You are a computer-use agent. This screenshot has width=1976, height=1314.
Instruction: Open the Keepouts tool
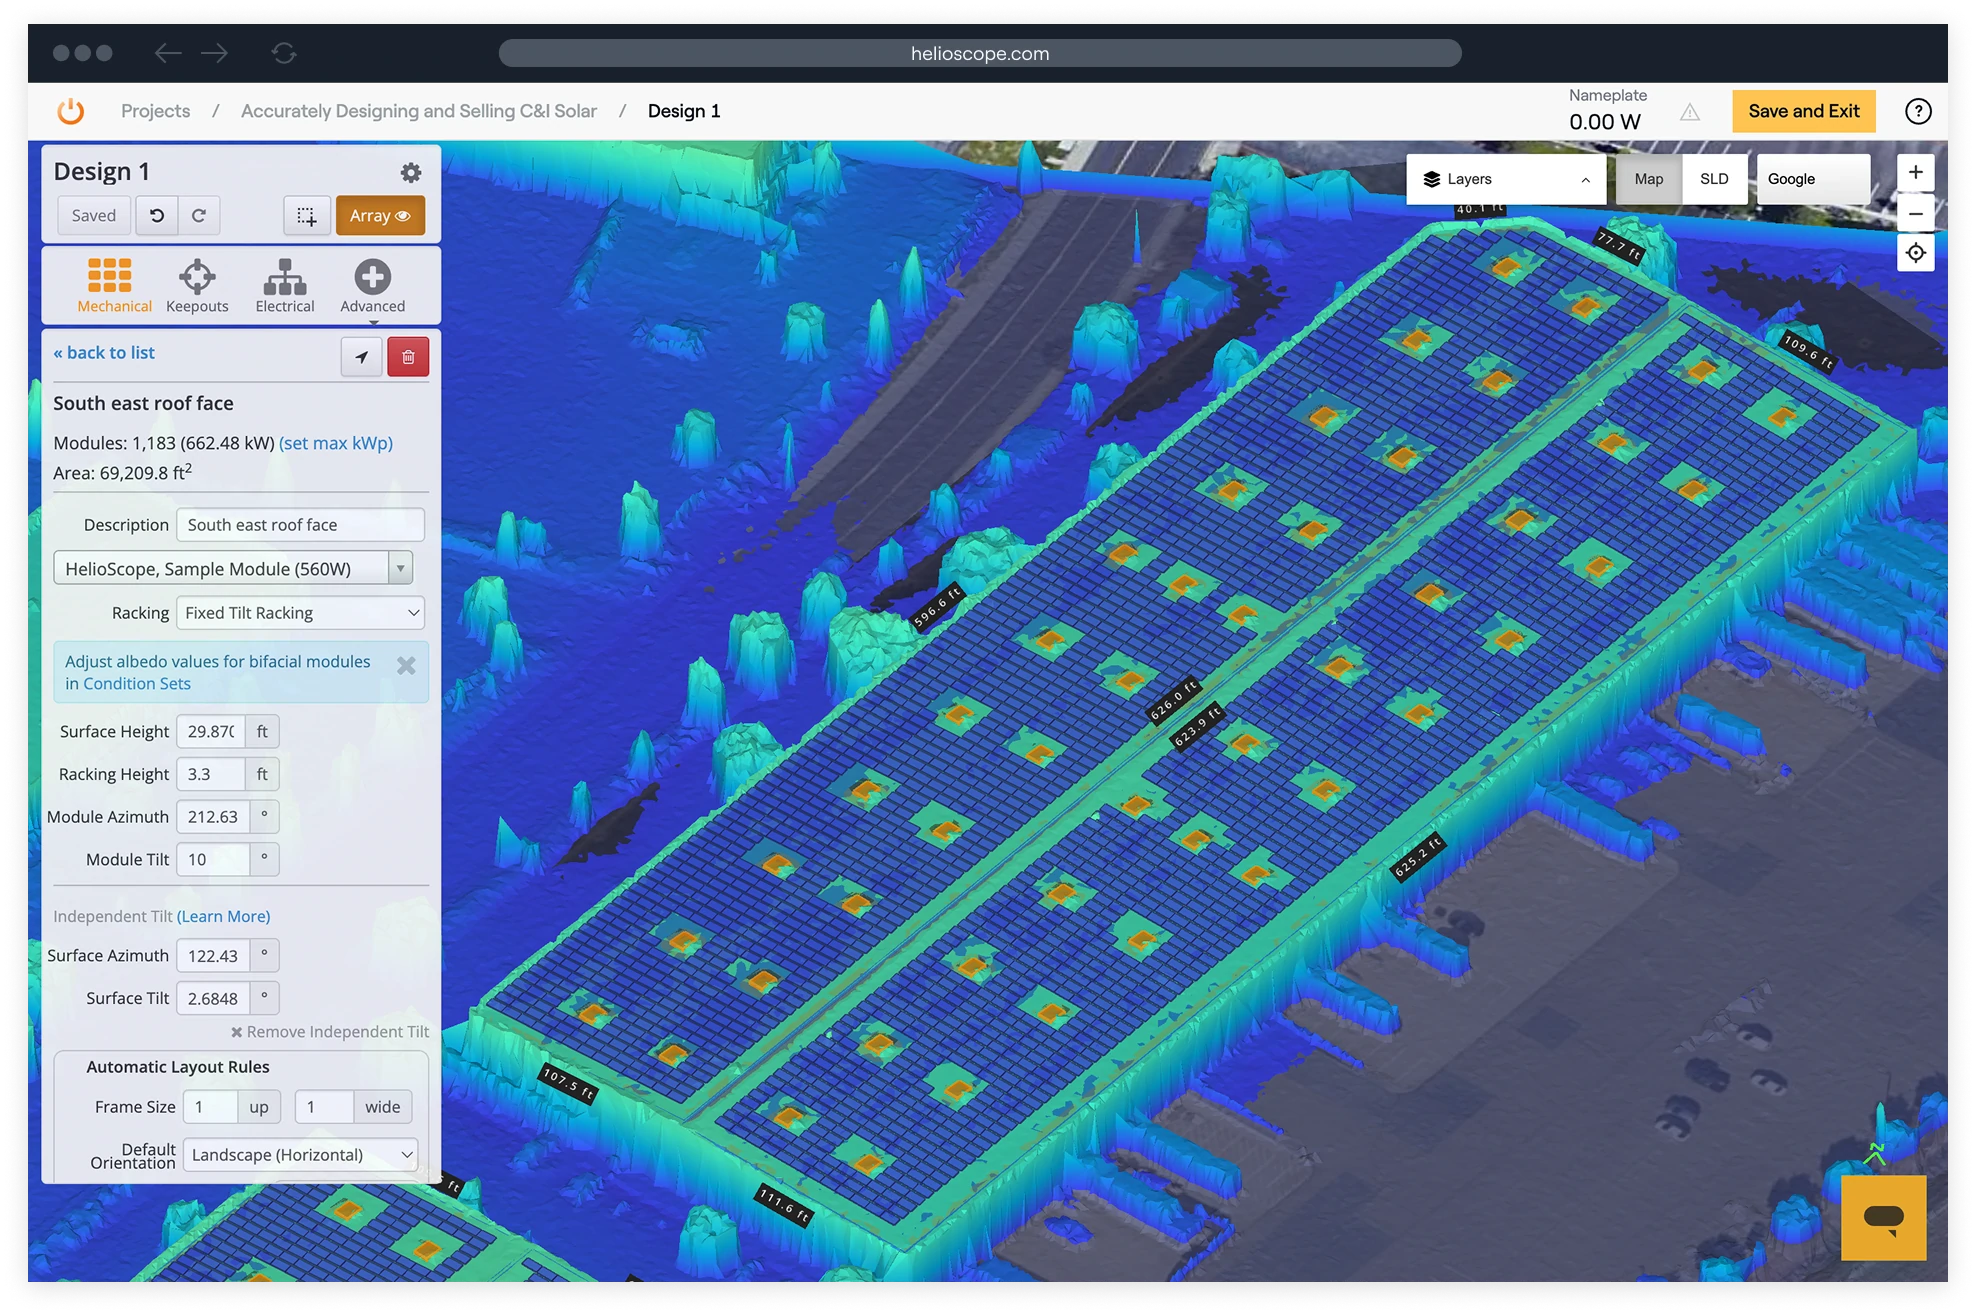[x=197, y=286]
